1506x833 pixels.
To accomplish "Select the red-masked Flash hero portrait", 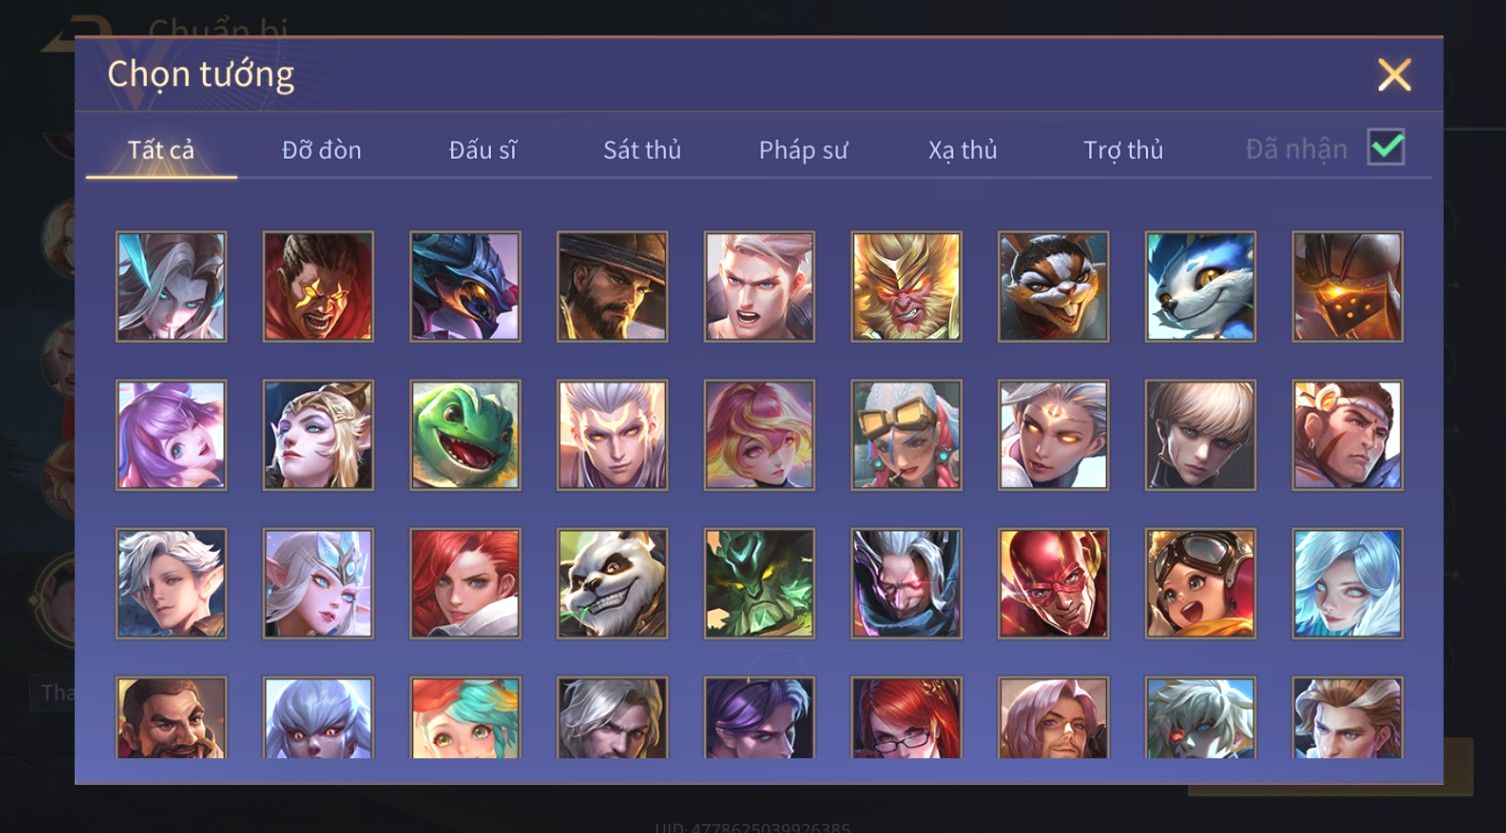I will [1053, 583].
